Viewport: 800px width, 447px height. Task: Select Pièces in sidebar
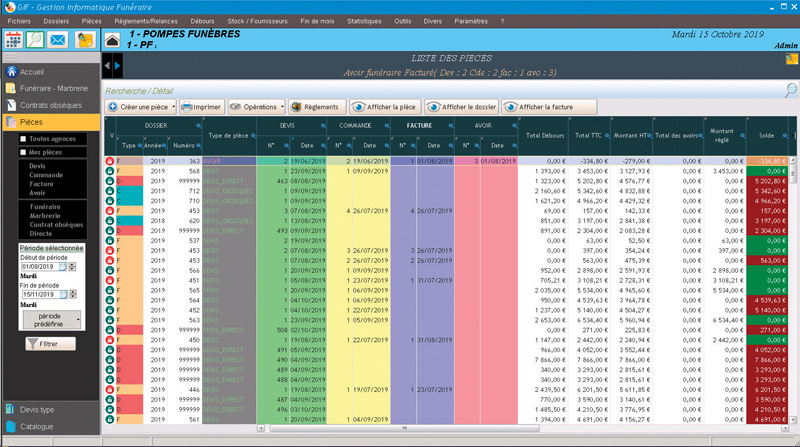51,122
